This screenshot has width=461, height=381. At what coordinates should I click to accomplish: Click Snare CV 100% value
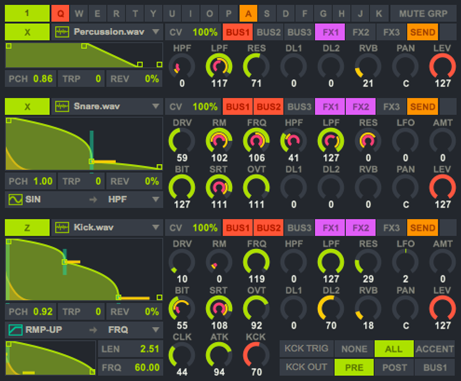(x=205, y=106)
